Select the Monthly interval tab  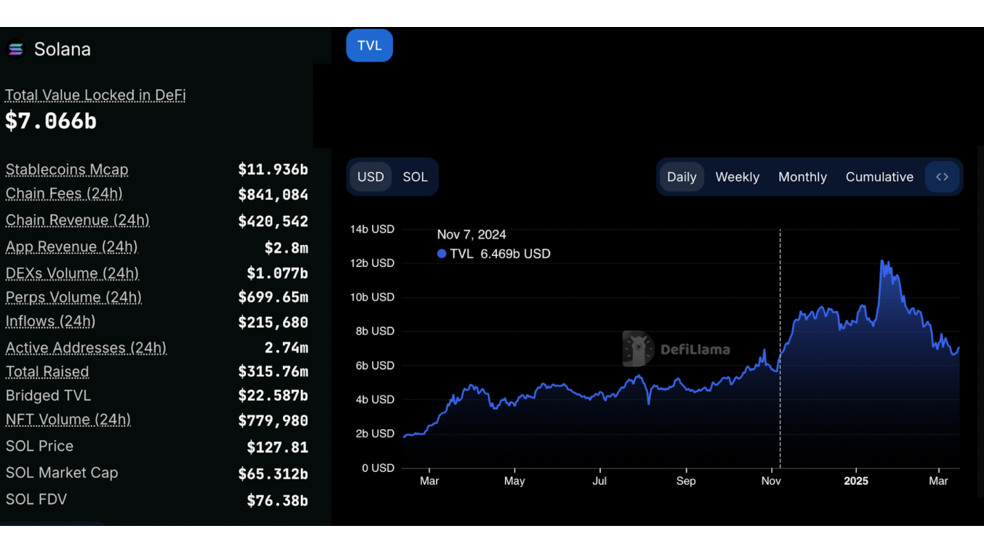[x=803, y=177]
